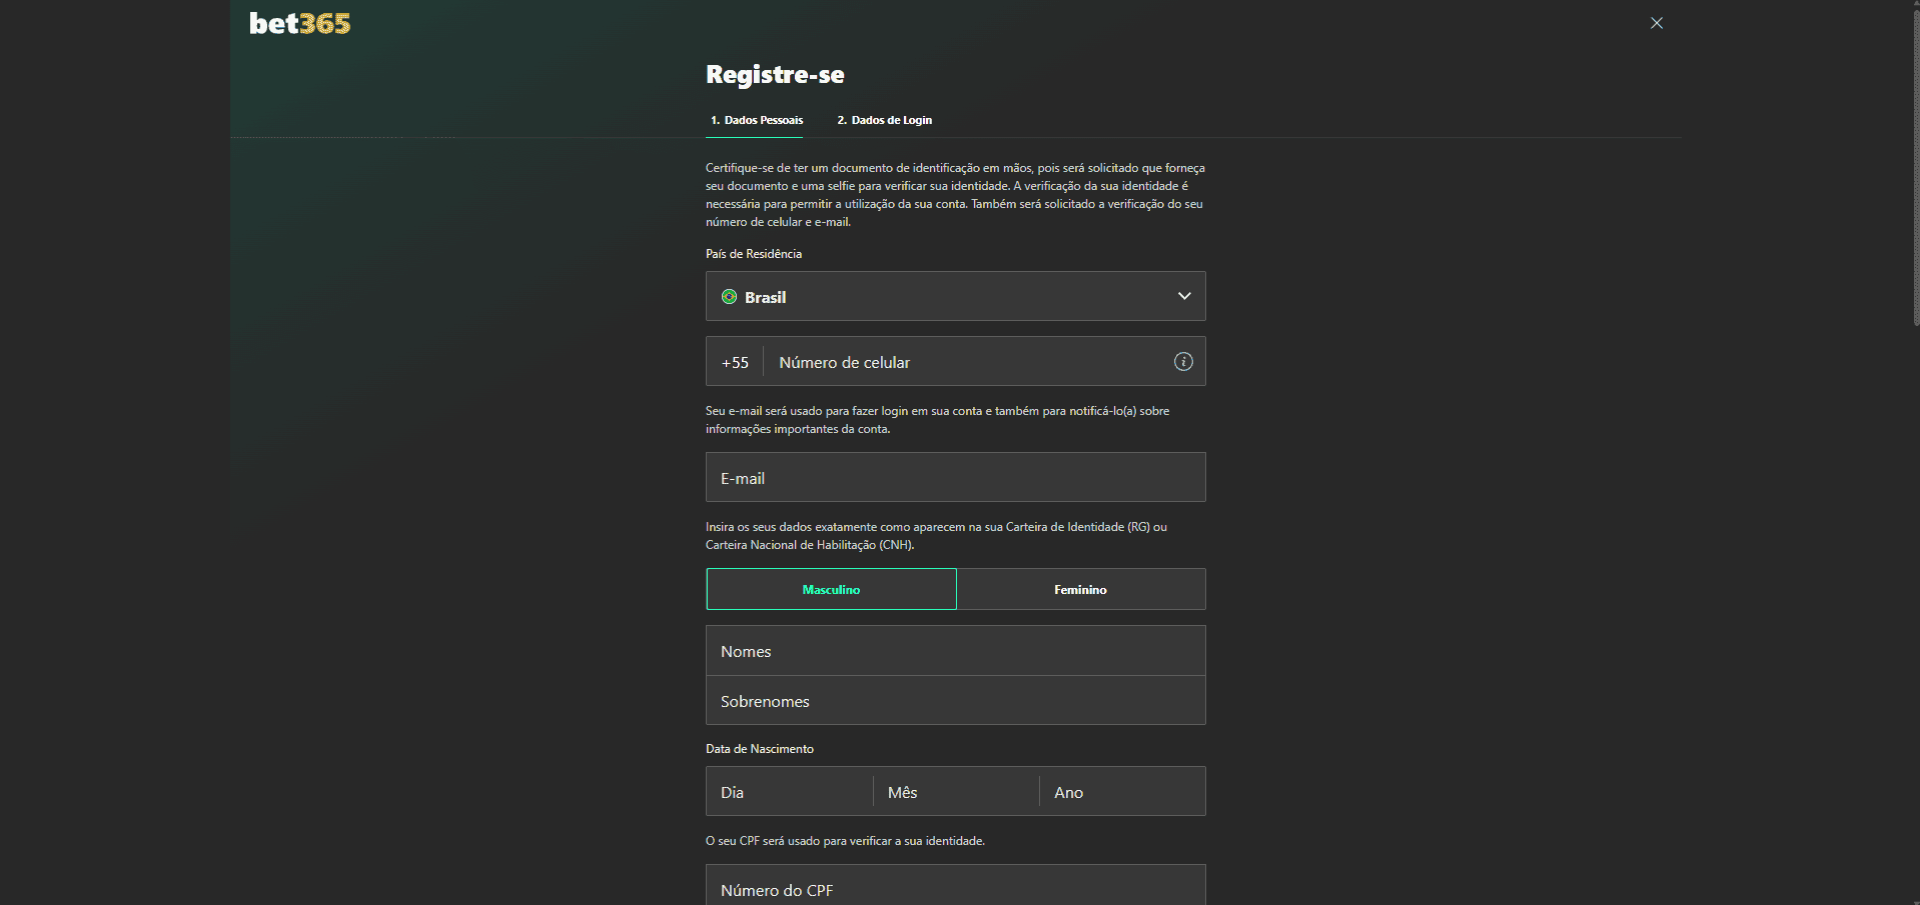Viewport: 1920px width, 905px height.
Task: Click the bet365 logo
Action: point(298,23)
